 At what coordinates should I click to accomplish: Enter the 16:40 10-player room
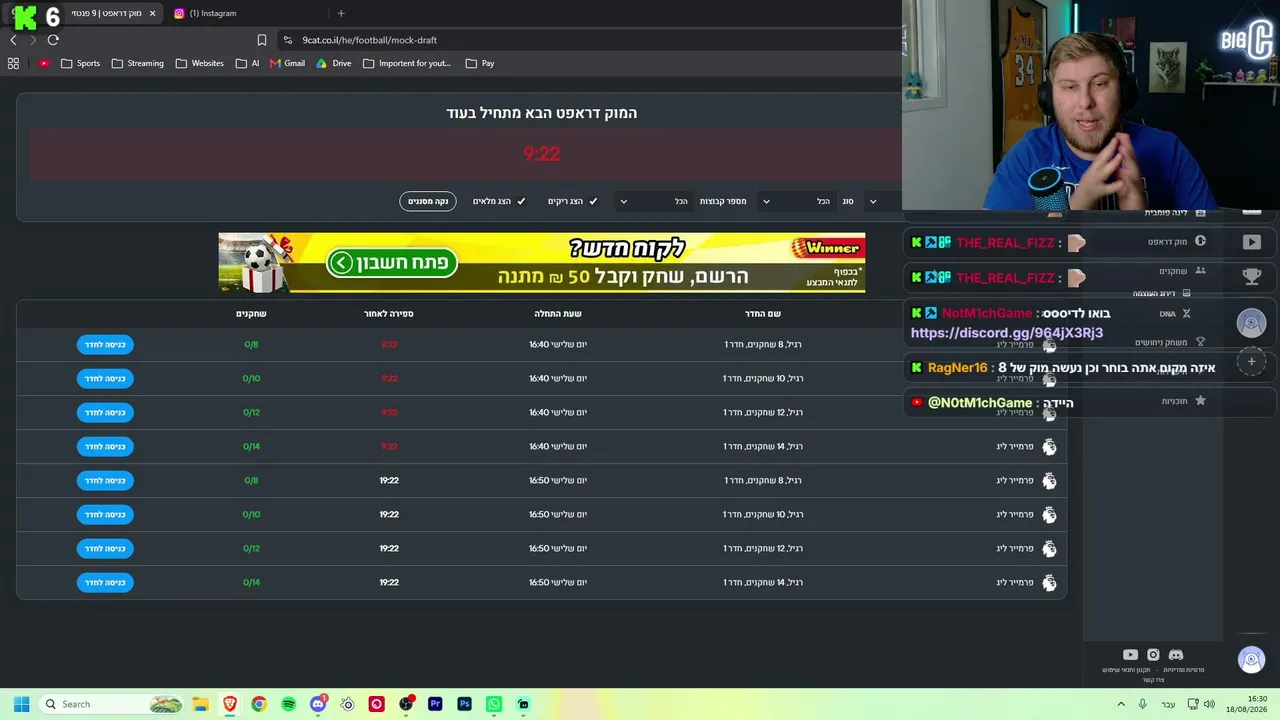pyautogui.click(x=105, y=378)
